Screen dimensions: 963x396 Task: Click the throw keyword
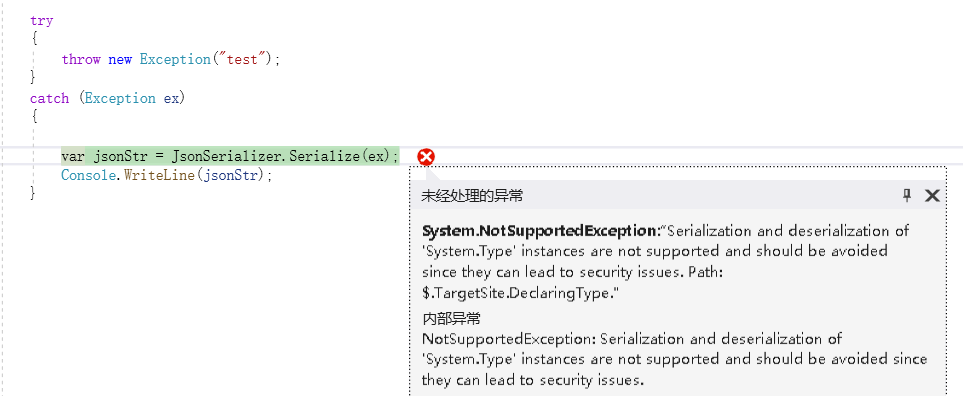click(81, 60)
